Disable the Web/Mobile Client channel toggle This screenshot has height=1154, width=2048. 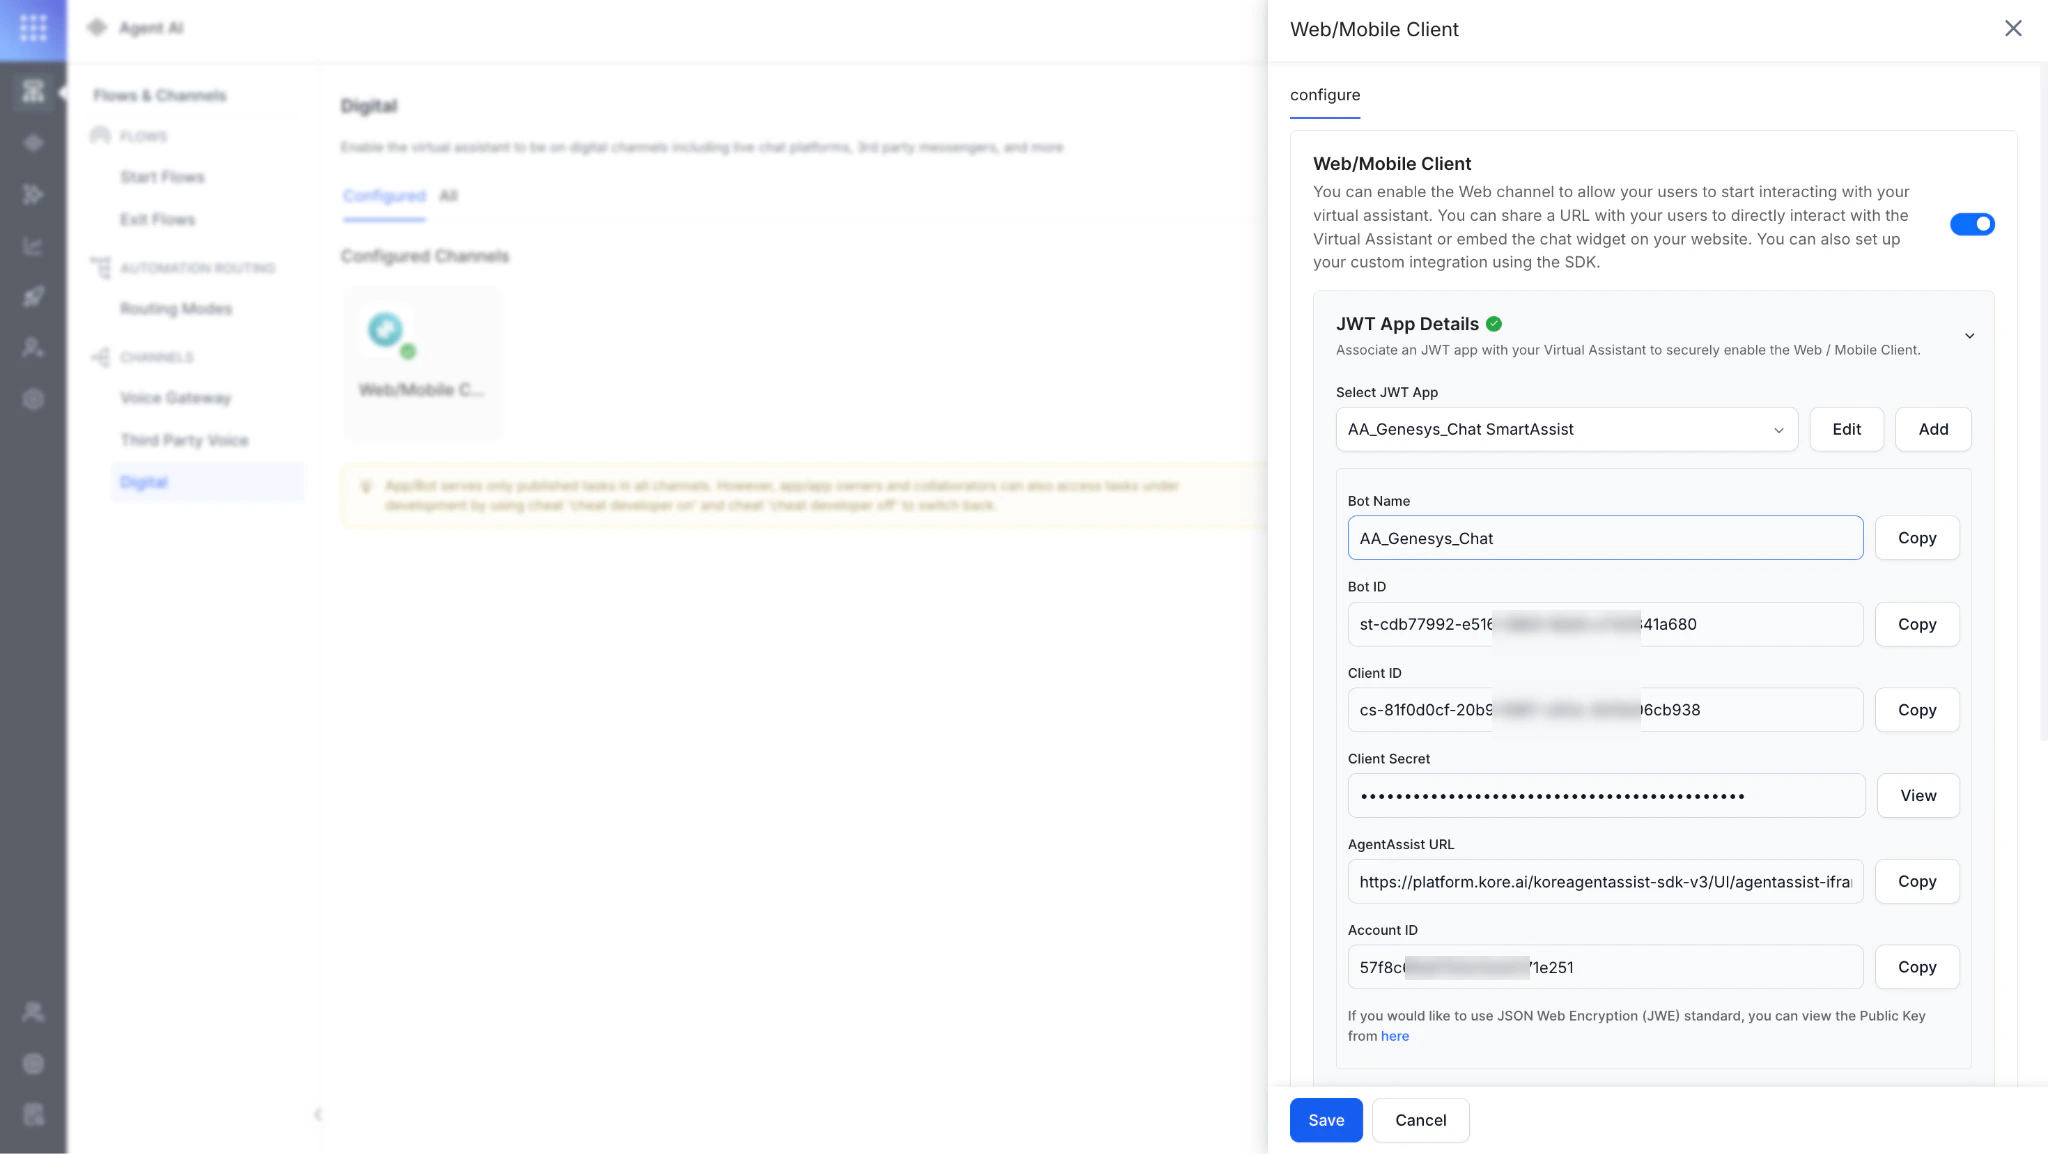[x=1971, y=224]
